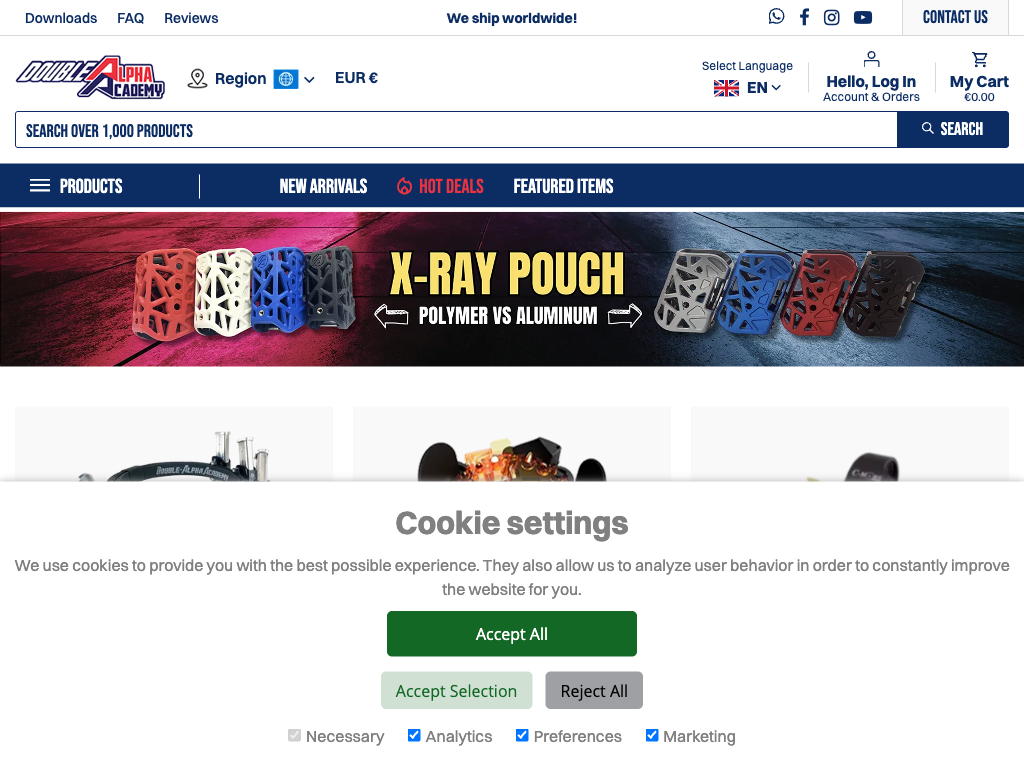Go to New Arrivals menu item
The image size is (1024, 768).
click(323, 186)
